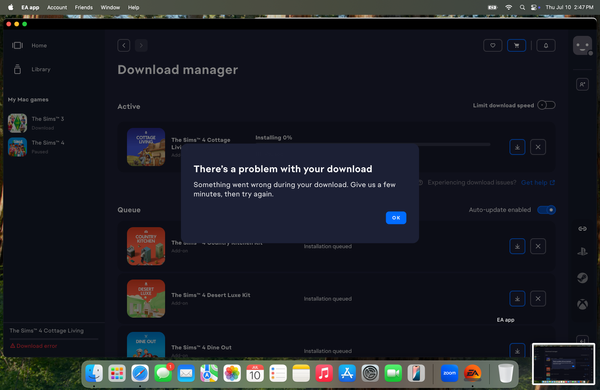Click the PlayStation icon in right sidebar
This screenshot has width=600, height=390.
[582, 252]
